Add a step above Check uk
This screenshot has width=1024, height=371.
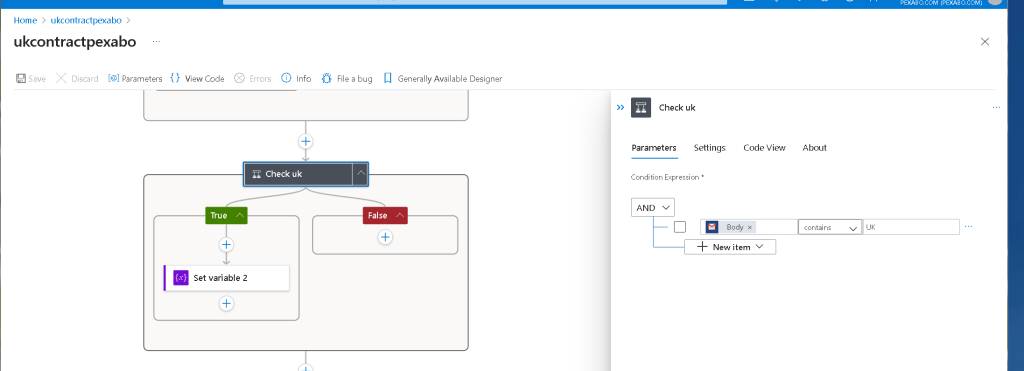305,141
